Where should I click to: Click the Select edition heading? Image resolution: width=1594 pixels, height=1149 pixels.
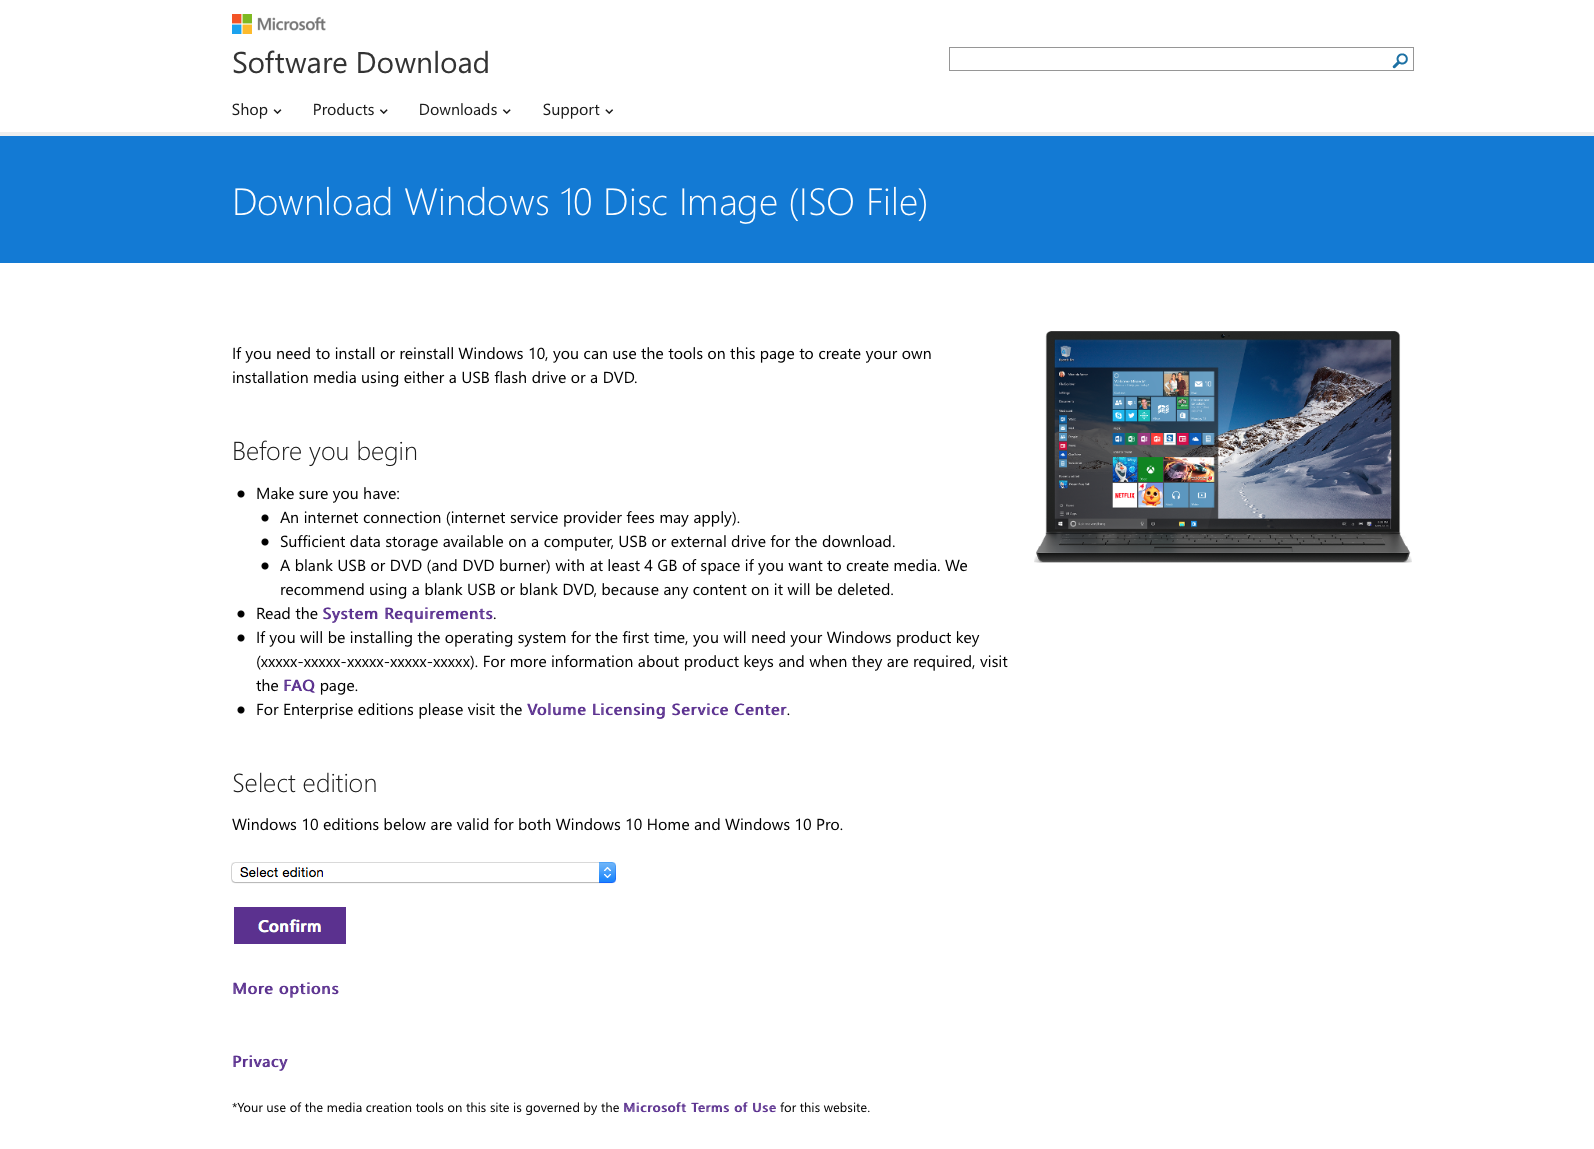coord(305,784)
